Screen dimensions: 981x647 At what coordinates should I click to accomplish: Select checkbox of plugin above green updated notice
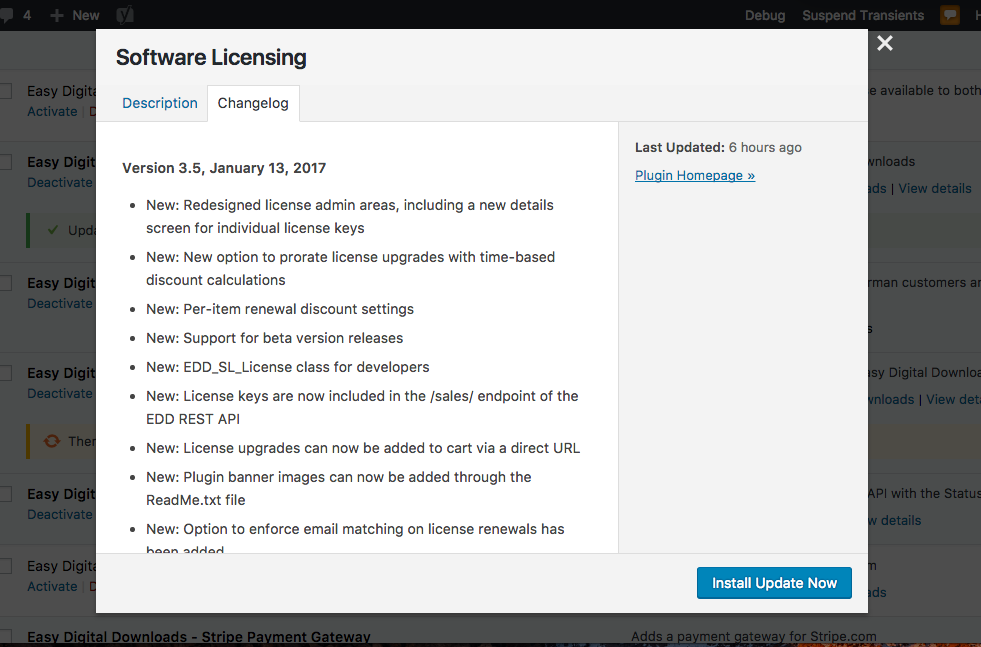pos(5,162)
